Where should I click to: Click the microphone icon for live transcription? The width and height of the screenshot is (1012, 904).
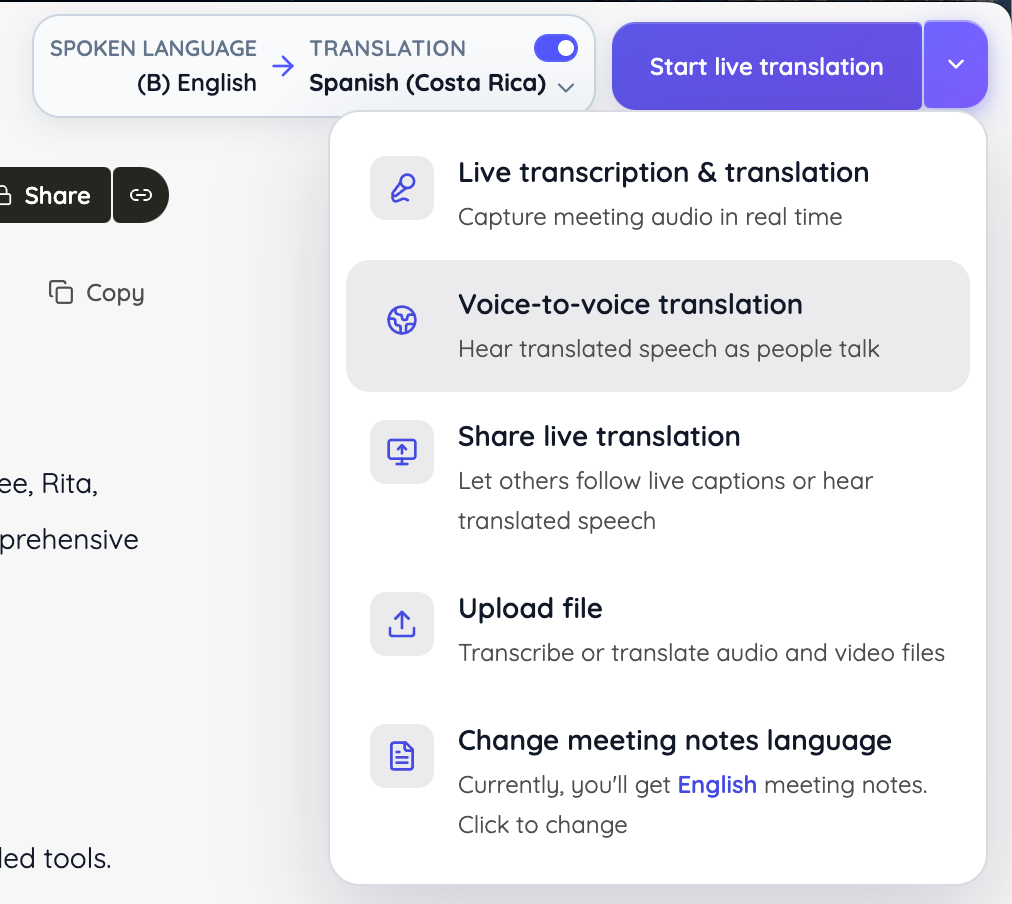click(402, 188)
